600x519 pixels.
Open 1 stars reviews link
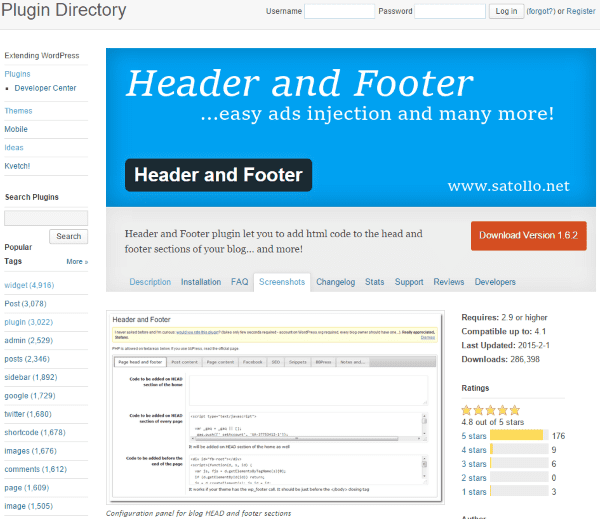click(x=474, y=492)
